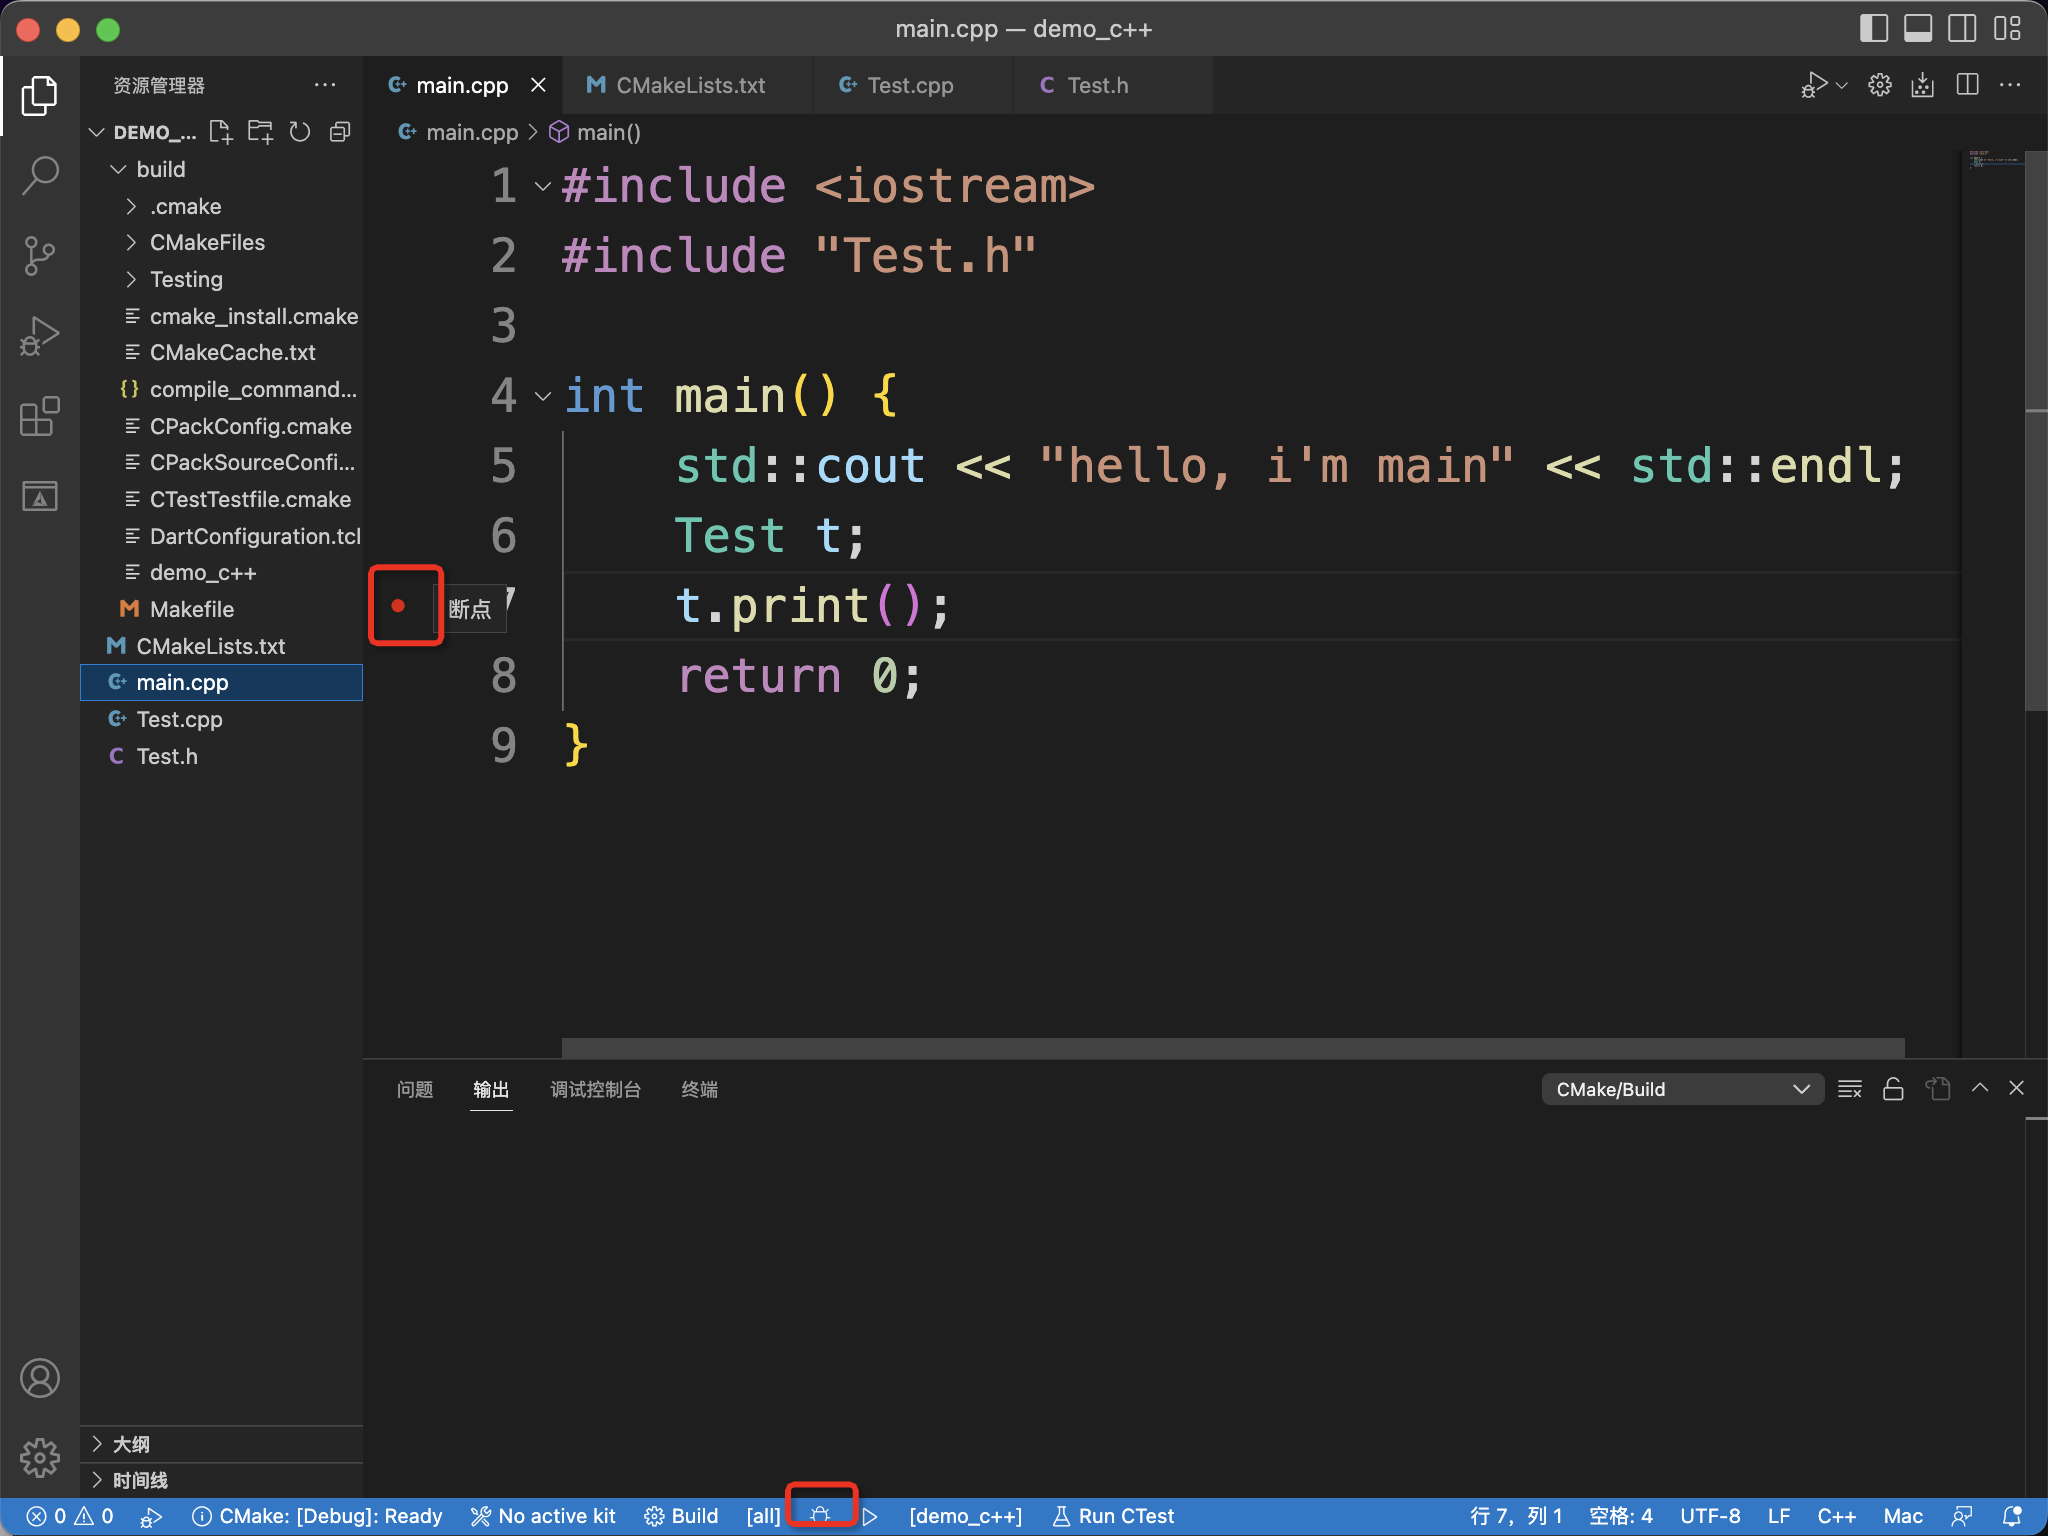Switch to the CMakeLists.txt tab
The image size is (2048, 1536).
coord(688,85)
